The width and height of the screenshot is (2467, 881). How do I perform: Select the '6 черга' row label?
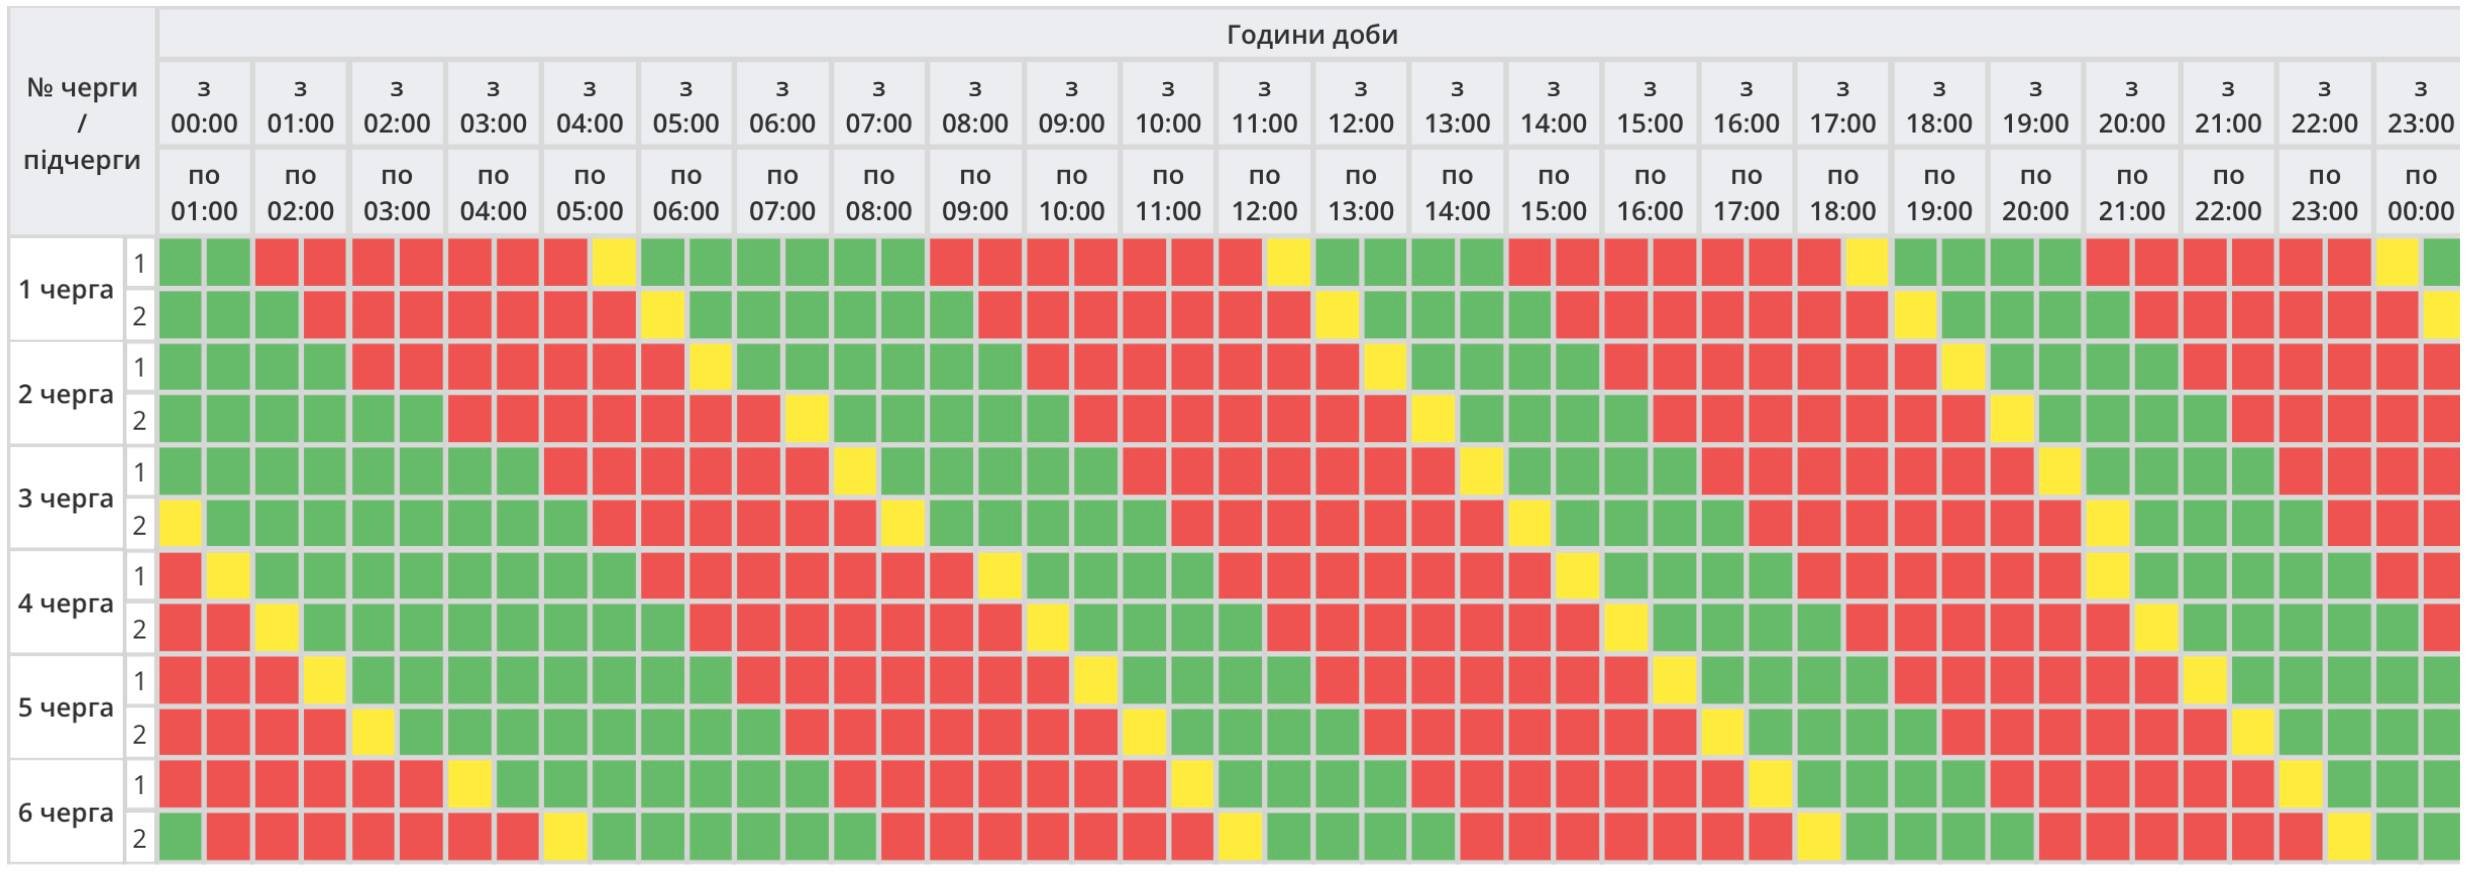66,812
